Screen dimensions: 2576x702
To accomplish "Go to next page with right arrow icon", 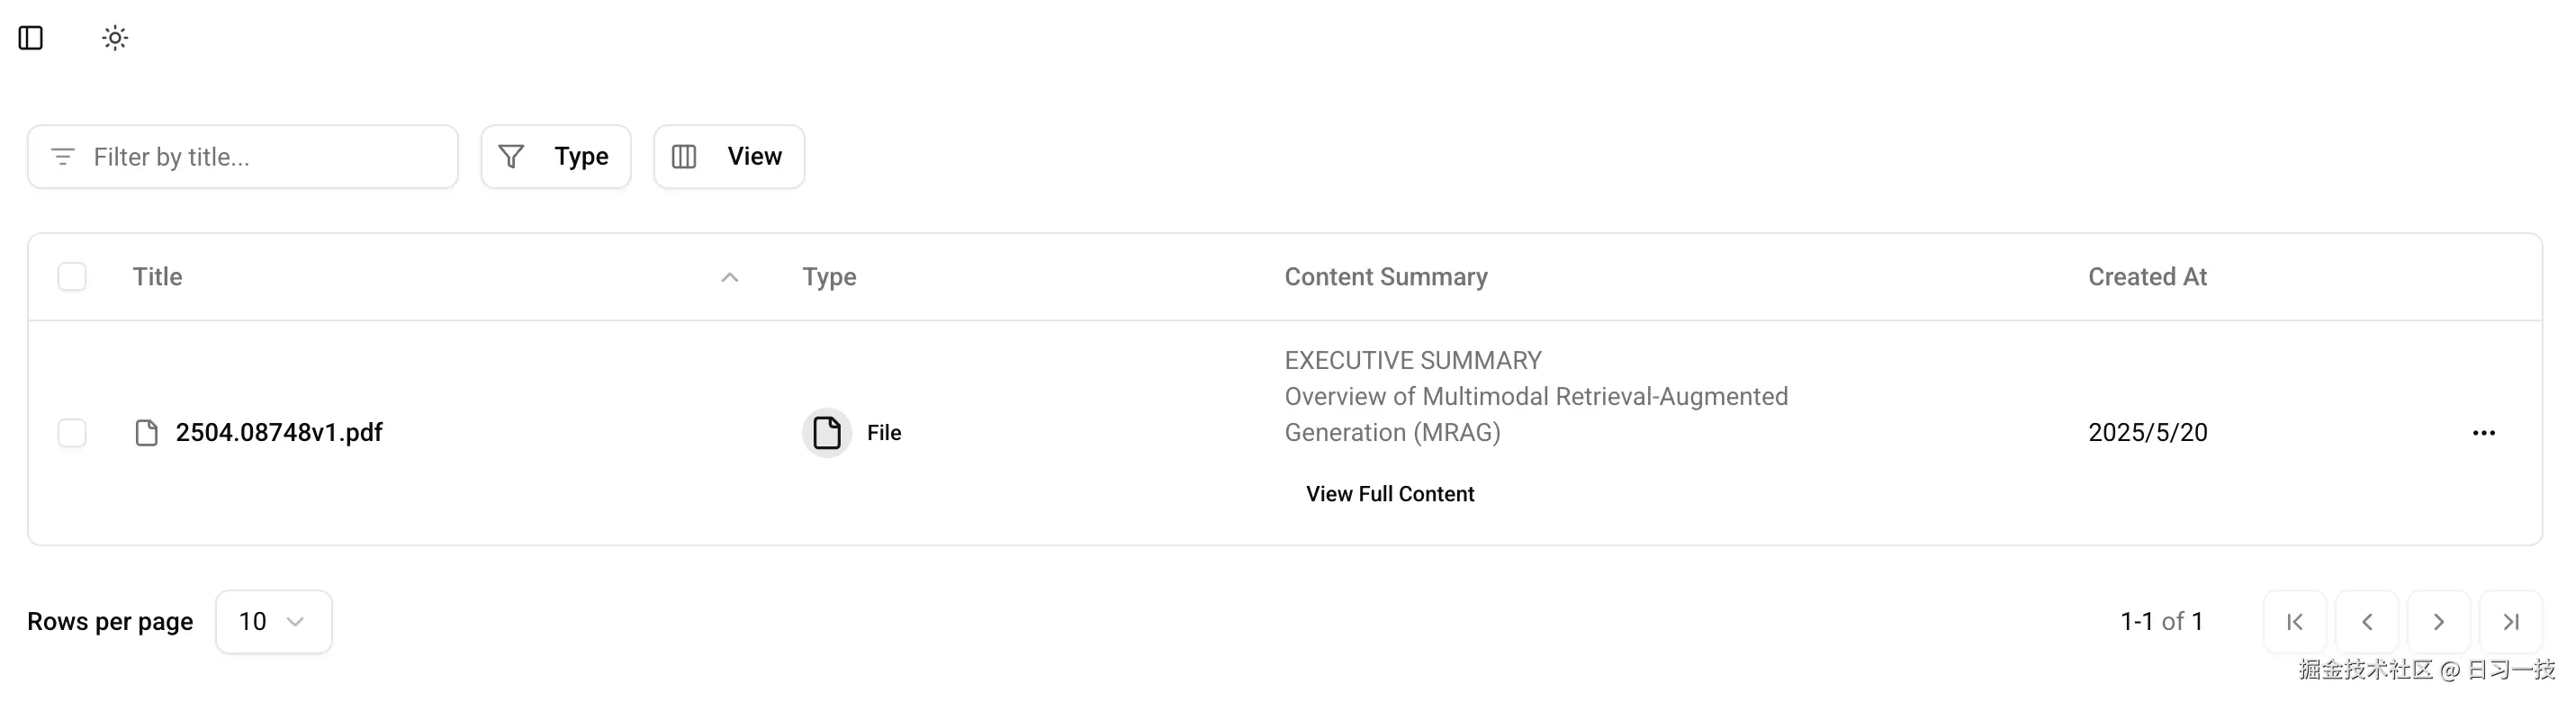I will click(x=2439, y=621).
